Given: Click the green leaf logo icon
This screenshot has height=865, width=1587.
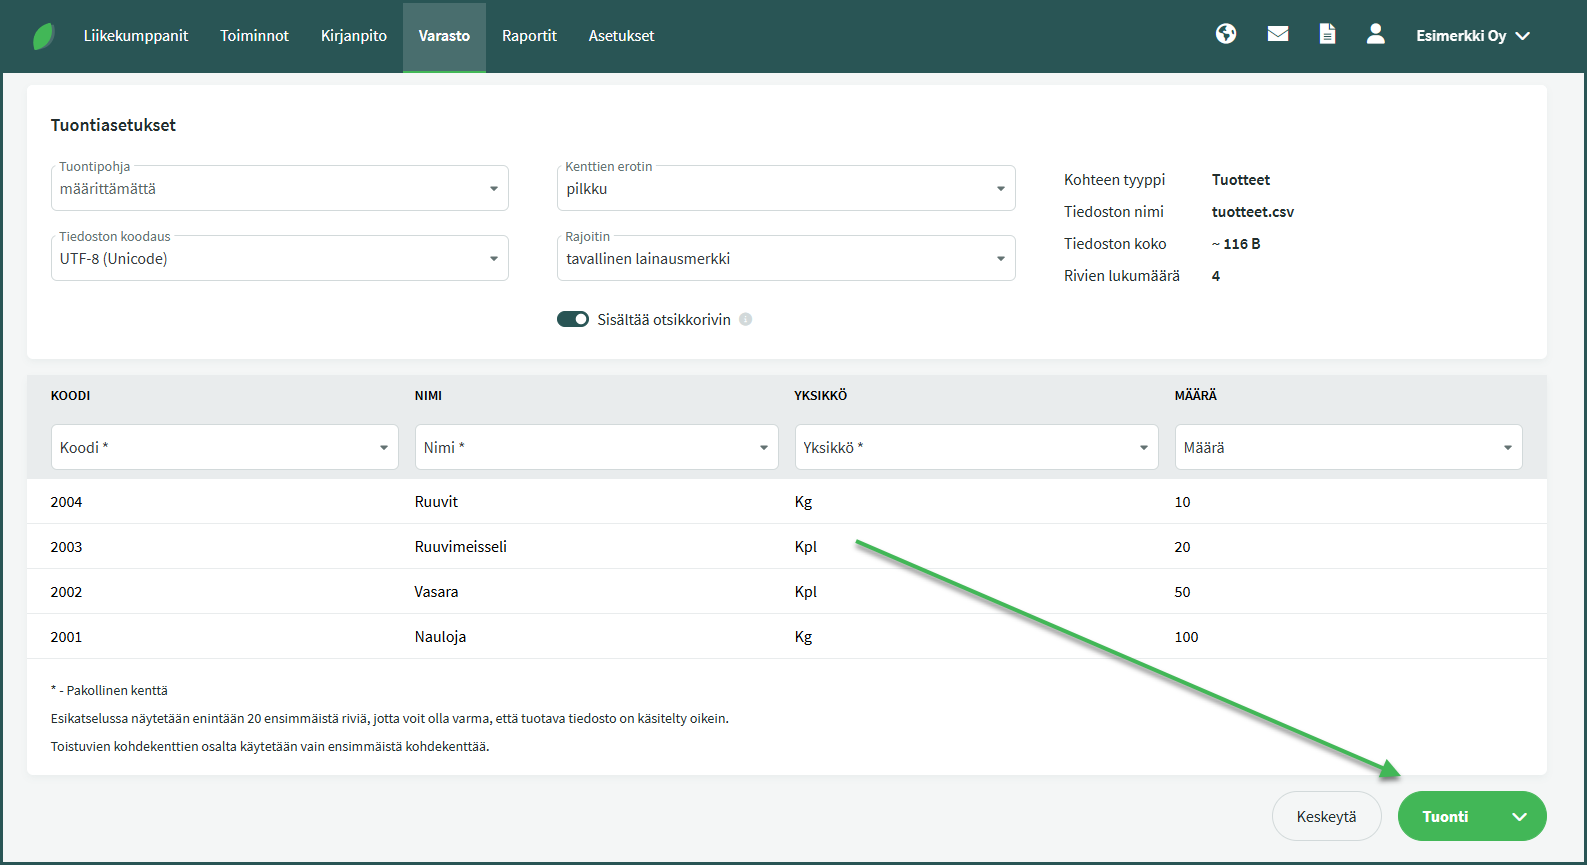Looking at the screenshot, I should tap(44, 37).
